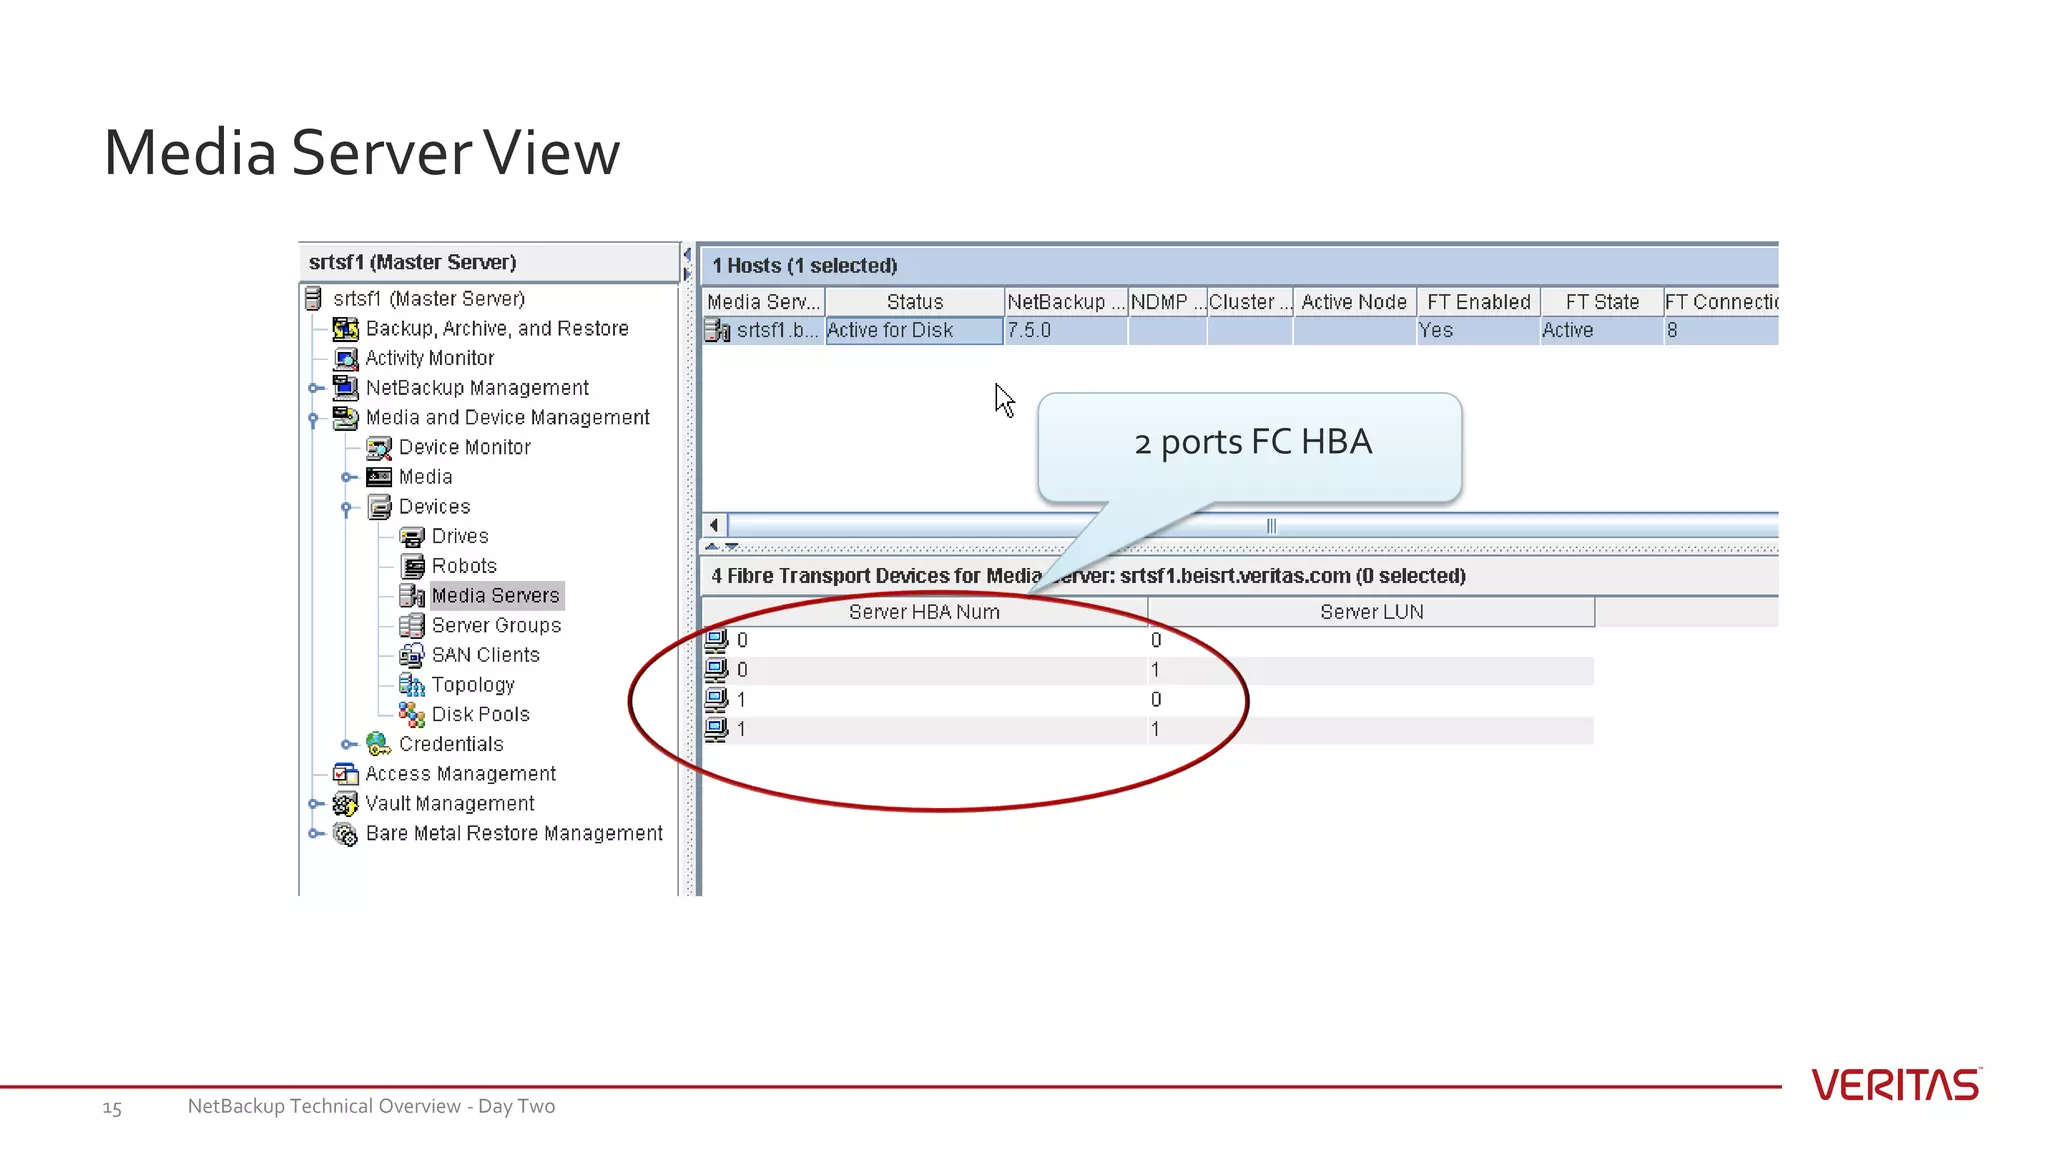Viewport: 2048px width, 1152px height.
Task: Sort by Active Node column header
Action: pos(1354,302)
